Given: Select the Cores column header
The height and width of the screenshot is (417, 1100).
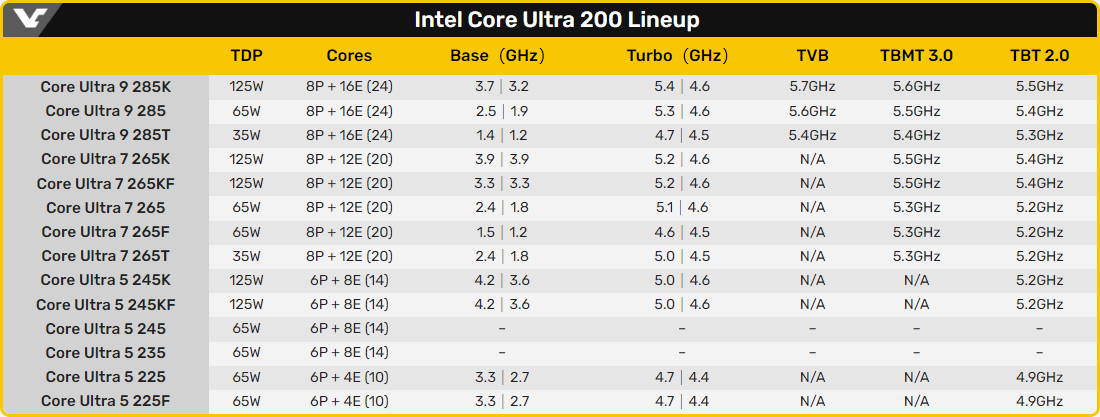Looking at the screenshot, I should pos(349,56).
